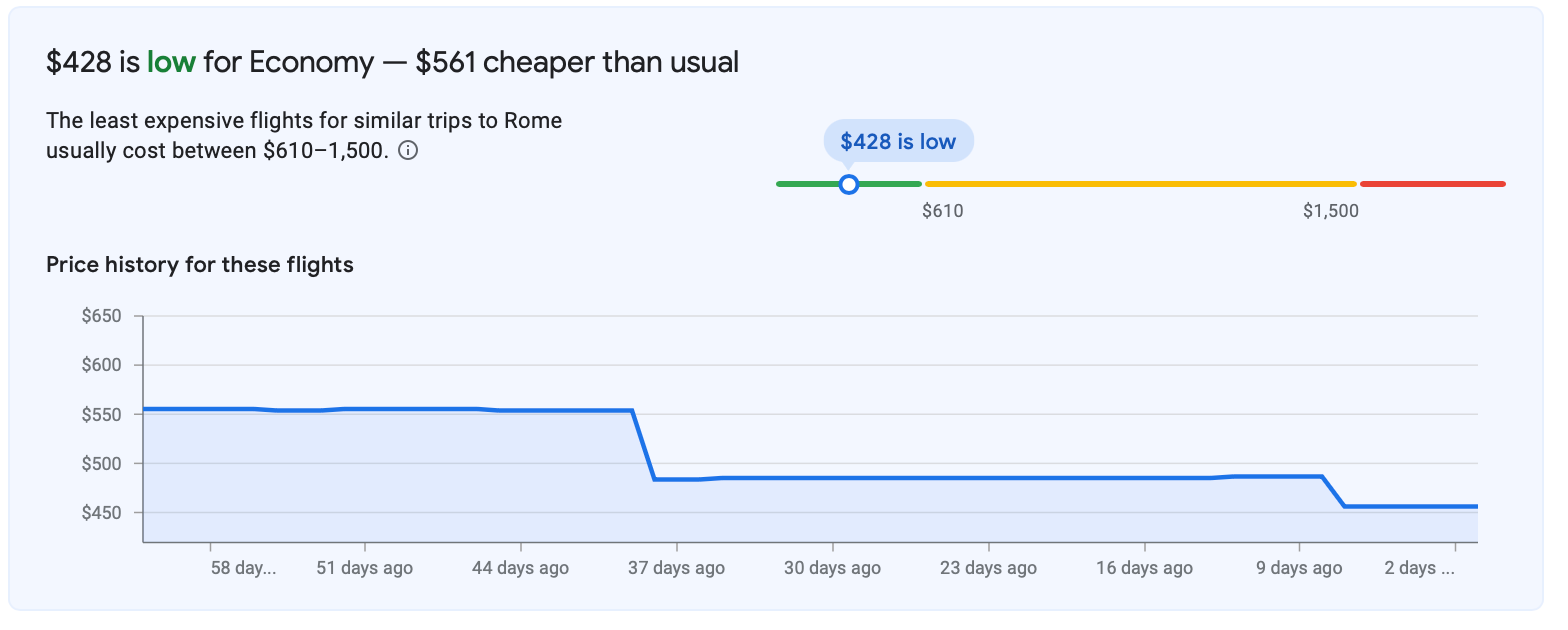Click the $550 y-axis label
Screen dimensions: 1568x630
tap(101, 414)
